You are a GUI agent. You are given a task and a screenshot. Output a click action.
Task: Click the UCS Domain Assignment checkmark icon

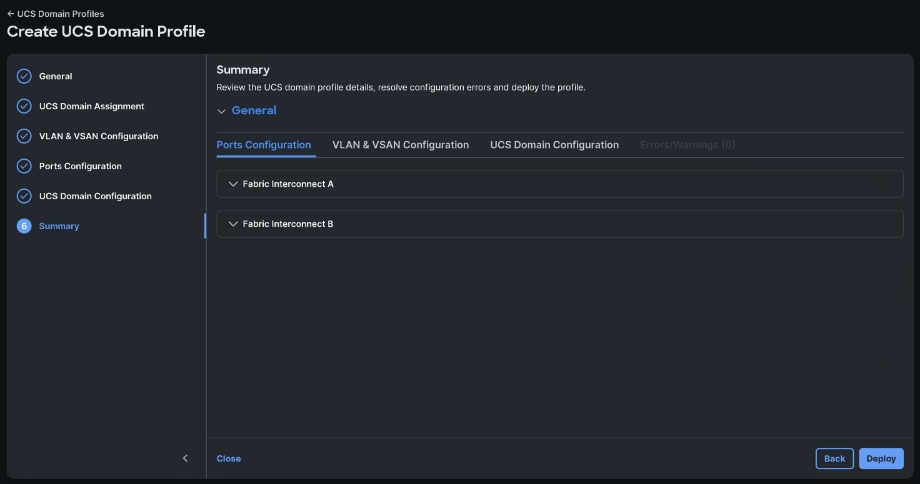click(24, 106)
